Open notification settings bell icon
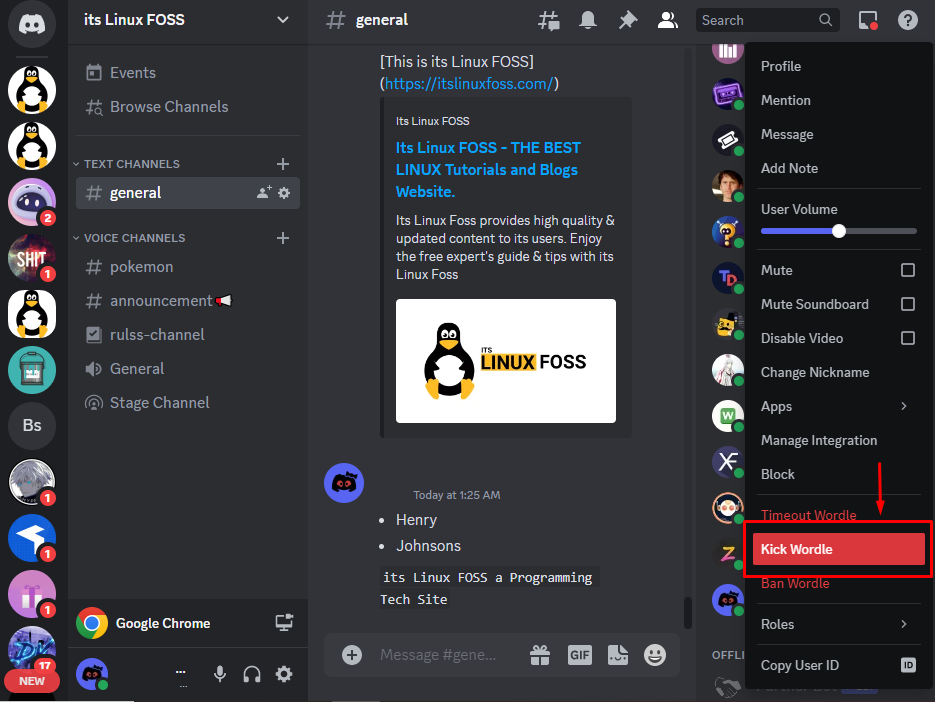Screen dimensions: 935x702 click(x=588, y=20)
